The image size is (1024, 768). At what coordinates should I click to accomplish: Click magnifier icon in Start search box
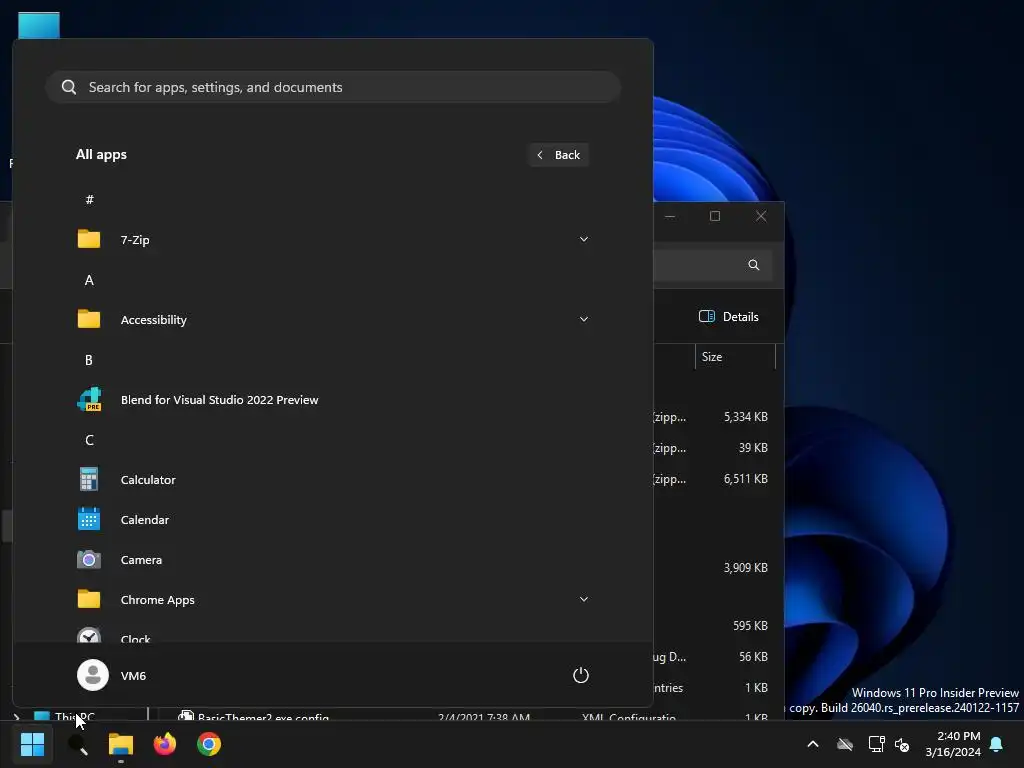(x=69, y=87)
